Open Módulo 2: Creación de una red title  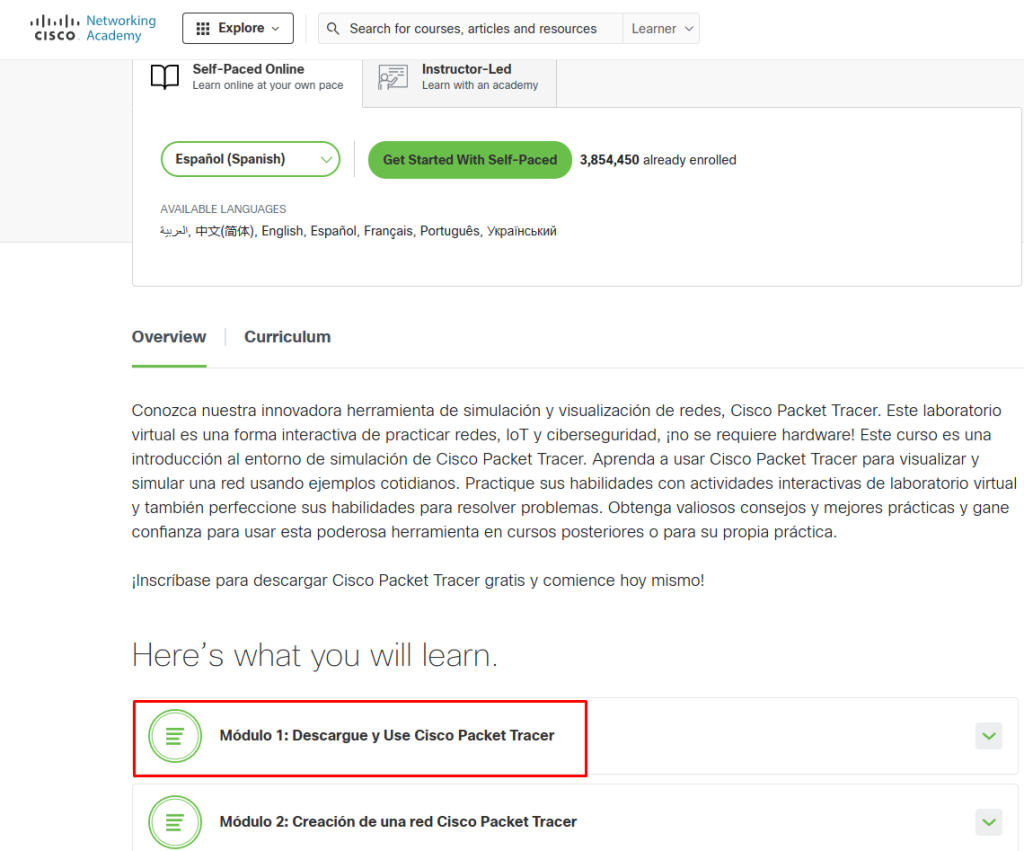pos(398,822)
